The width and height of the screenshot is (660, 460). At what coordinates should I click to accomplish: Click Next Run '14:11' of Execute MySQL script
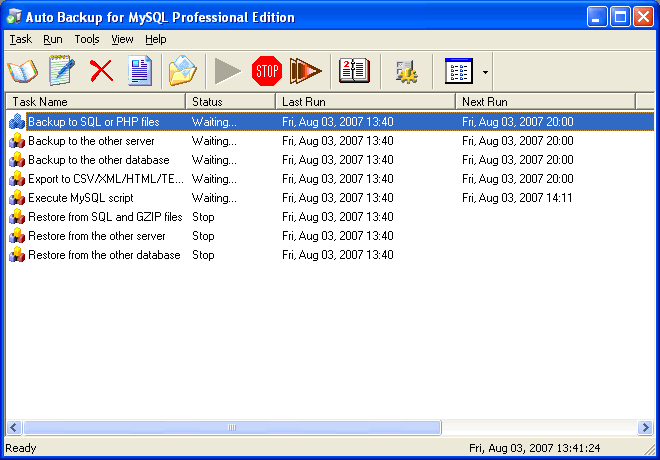point(517,197)
